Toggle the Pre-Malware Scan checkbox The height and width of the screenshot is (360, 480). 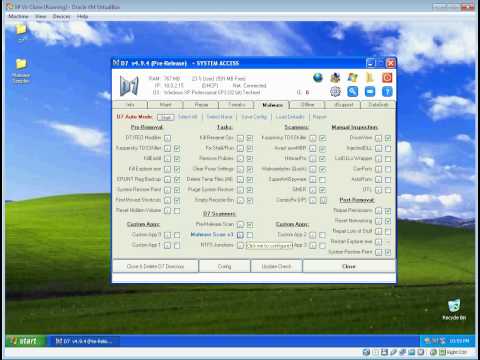pos(250,225)
